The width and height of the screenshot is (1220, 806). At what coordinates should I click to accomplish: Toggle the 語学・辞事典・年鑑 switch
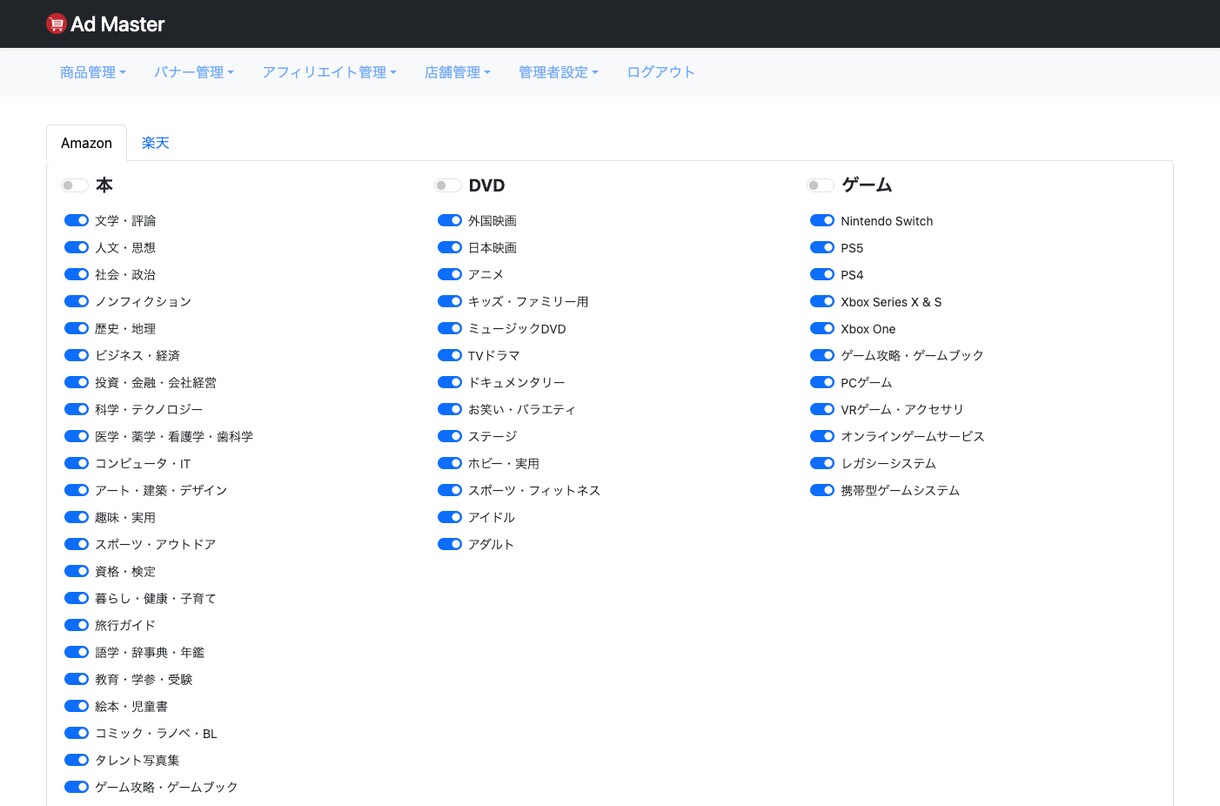[x=77, y=652]
